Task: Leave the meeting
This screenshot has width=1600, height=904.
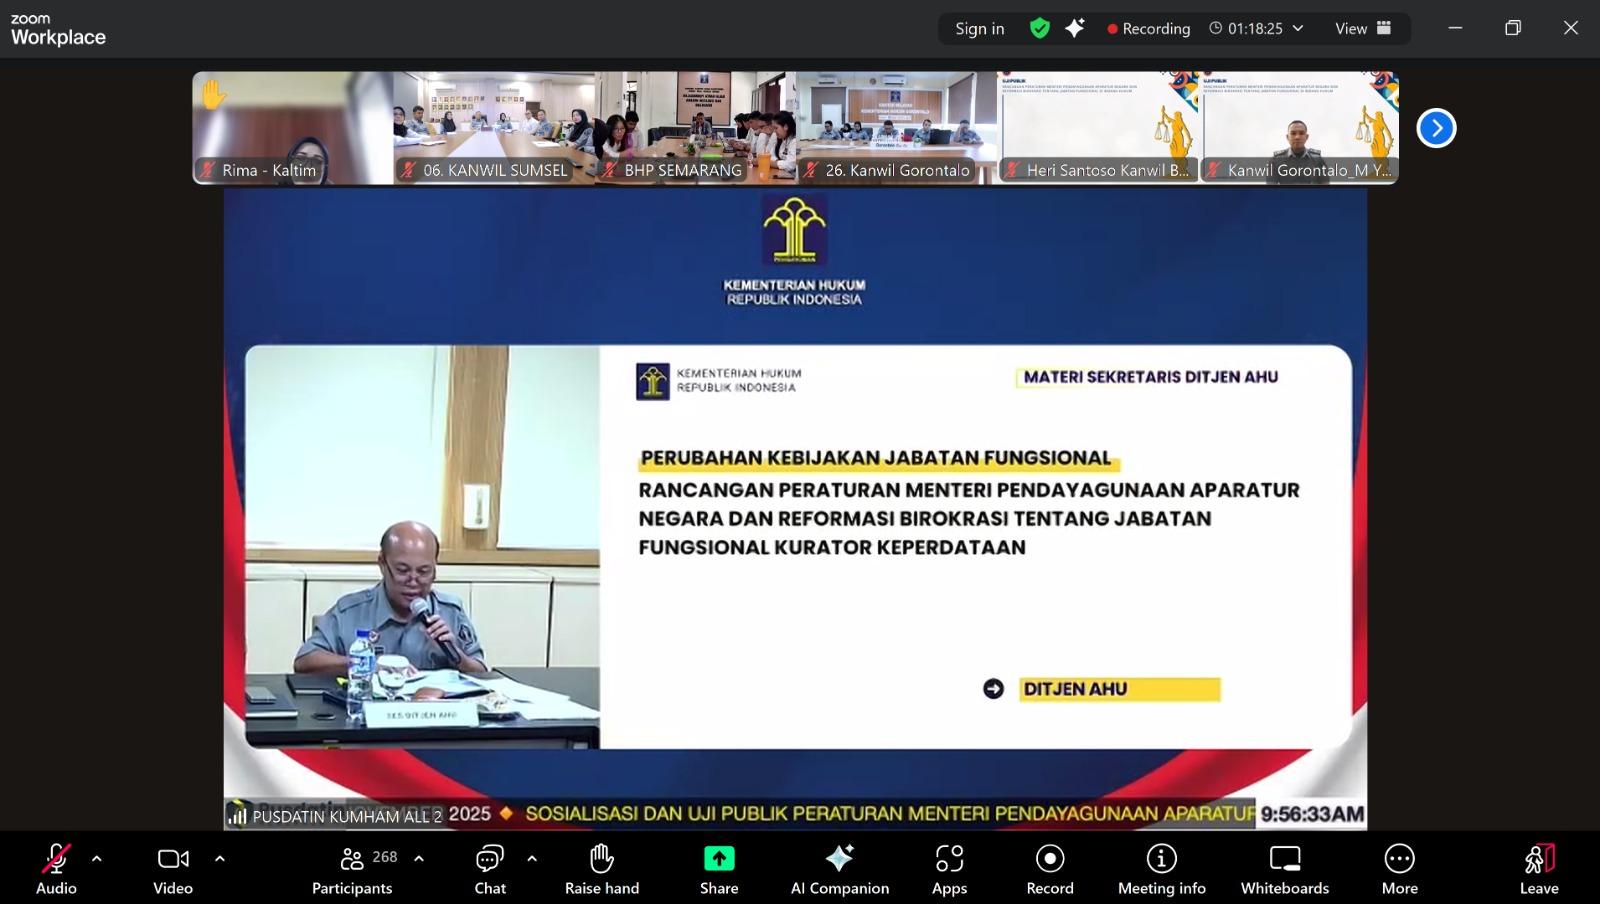Action: click(1538, 868)
